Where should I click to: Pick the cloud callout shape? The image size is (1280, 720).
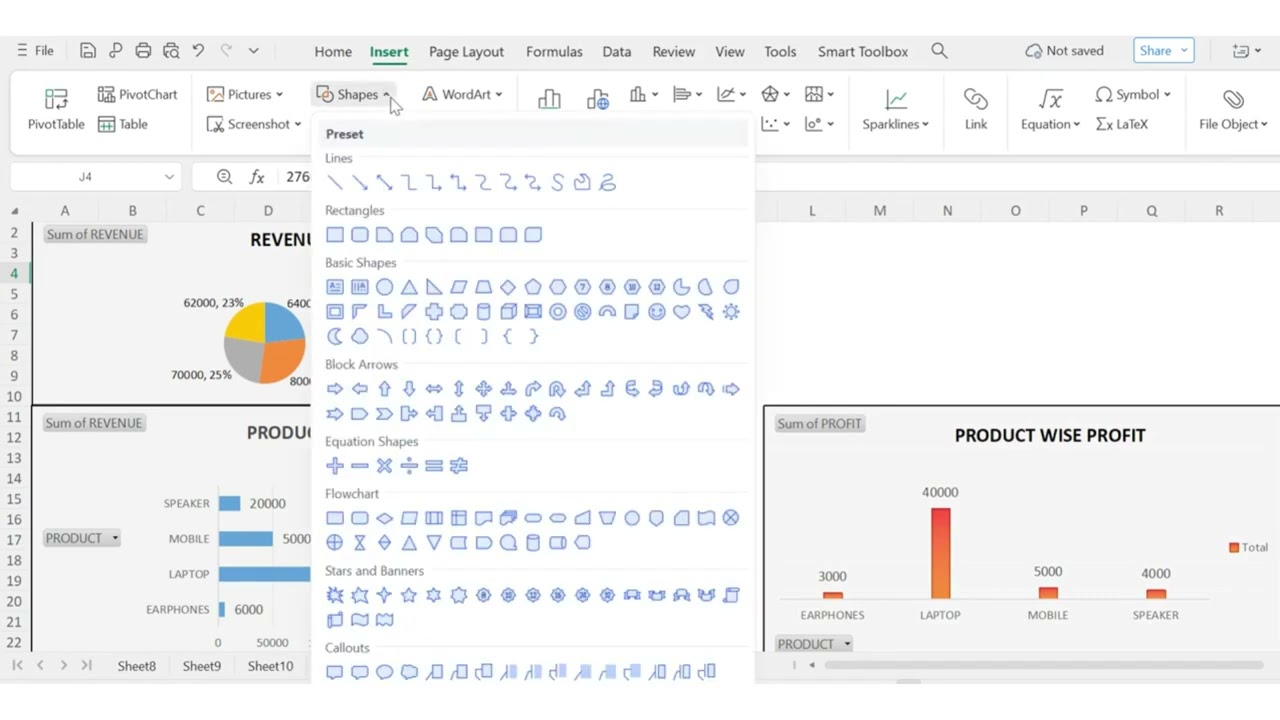click(x=409, y=672)
